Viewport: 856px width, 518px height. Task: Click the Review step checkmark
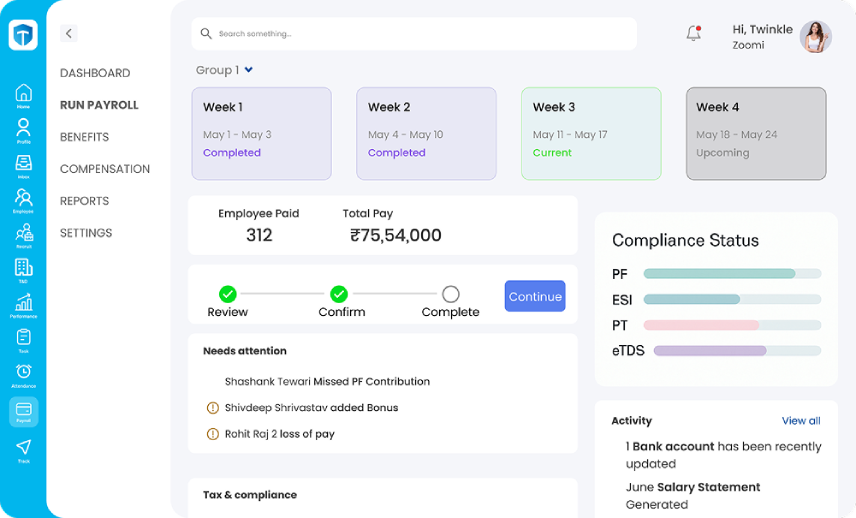pos(228,294)
